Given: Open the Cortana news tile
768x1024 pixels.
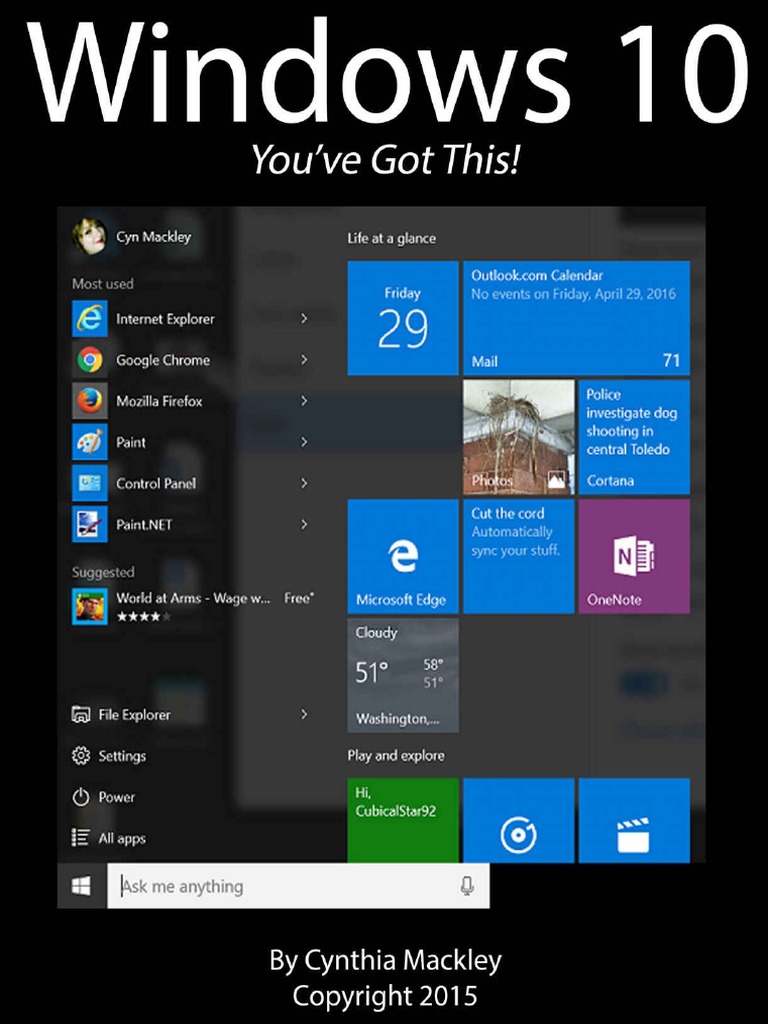Looking at the screenshot, I should coord(634,437).
